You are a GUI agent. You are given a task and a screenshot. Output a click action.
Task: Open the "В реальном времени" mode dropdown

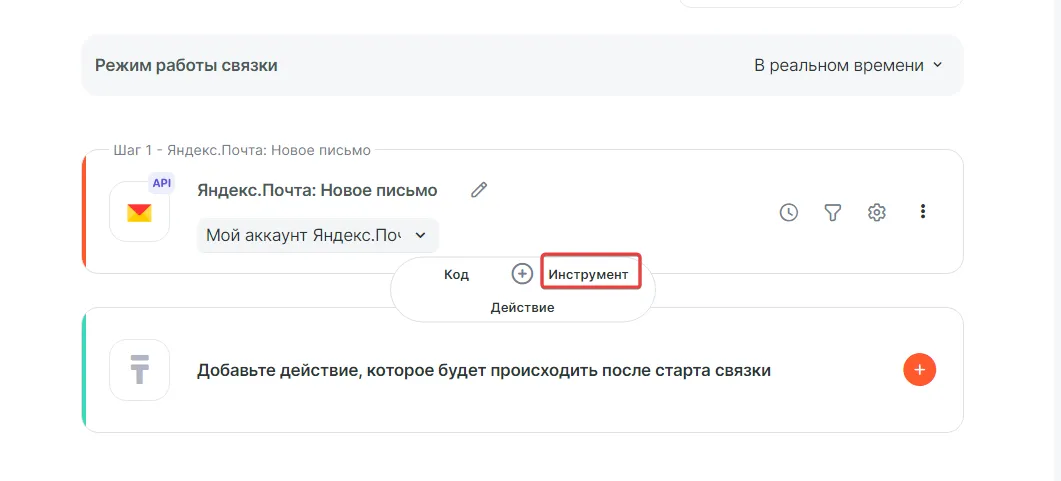848,65
